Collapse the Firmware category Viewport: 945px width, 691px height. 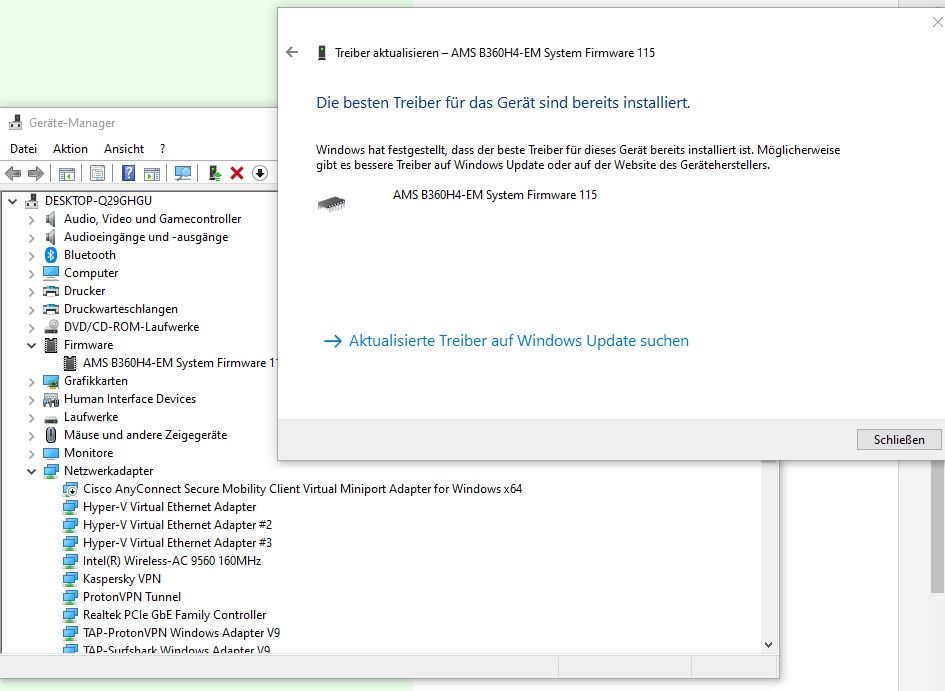pos(31,345)
